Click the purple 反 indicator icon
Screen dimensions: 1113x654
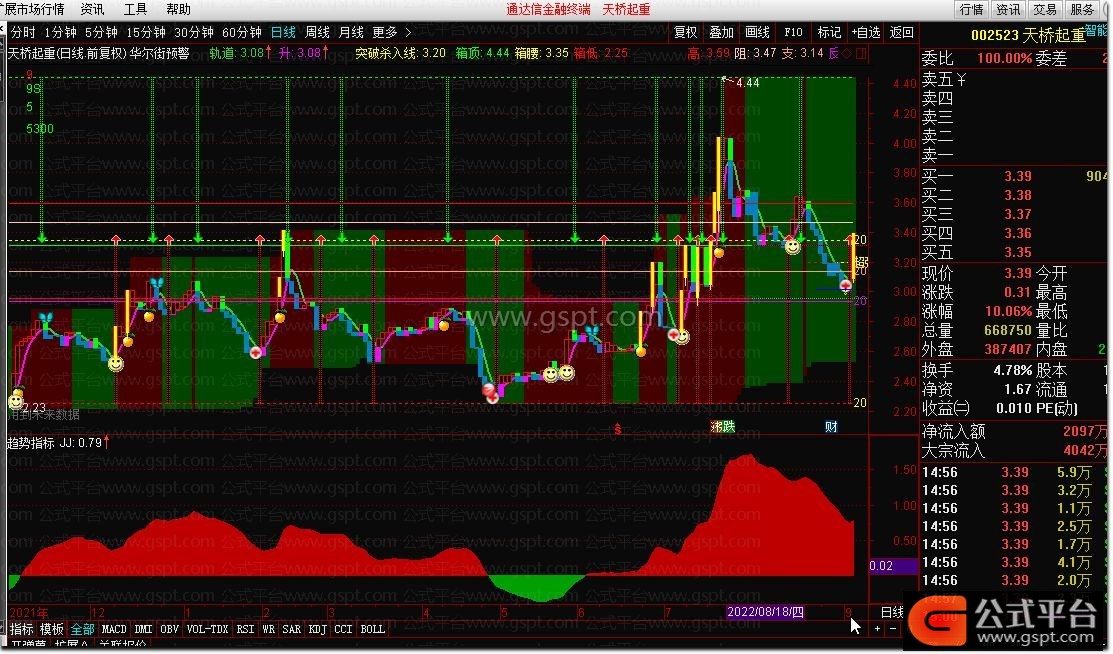pyautogui.click(x=833, y=53)
